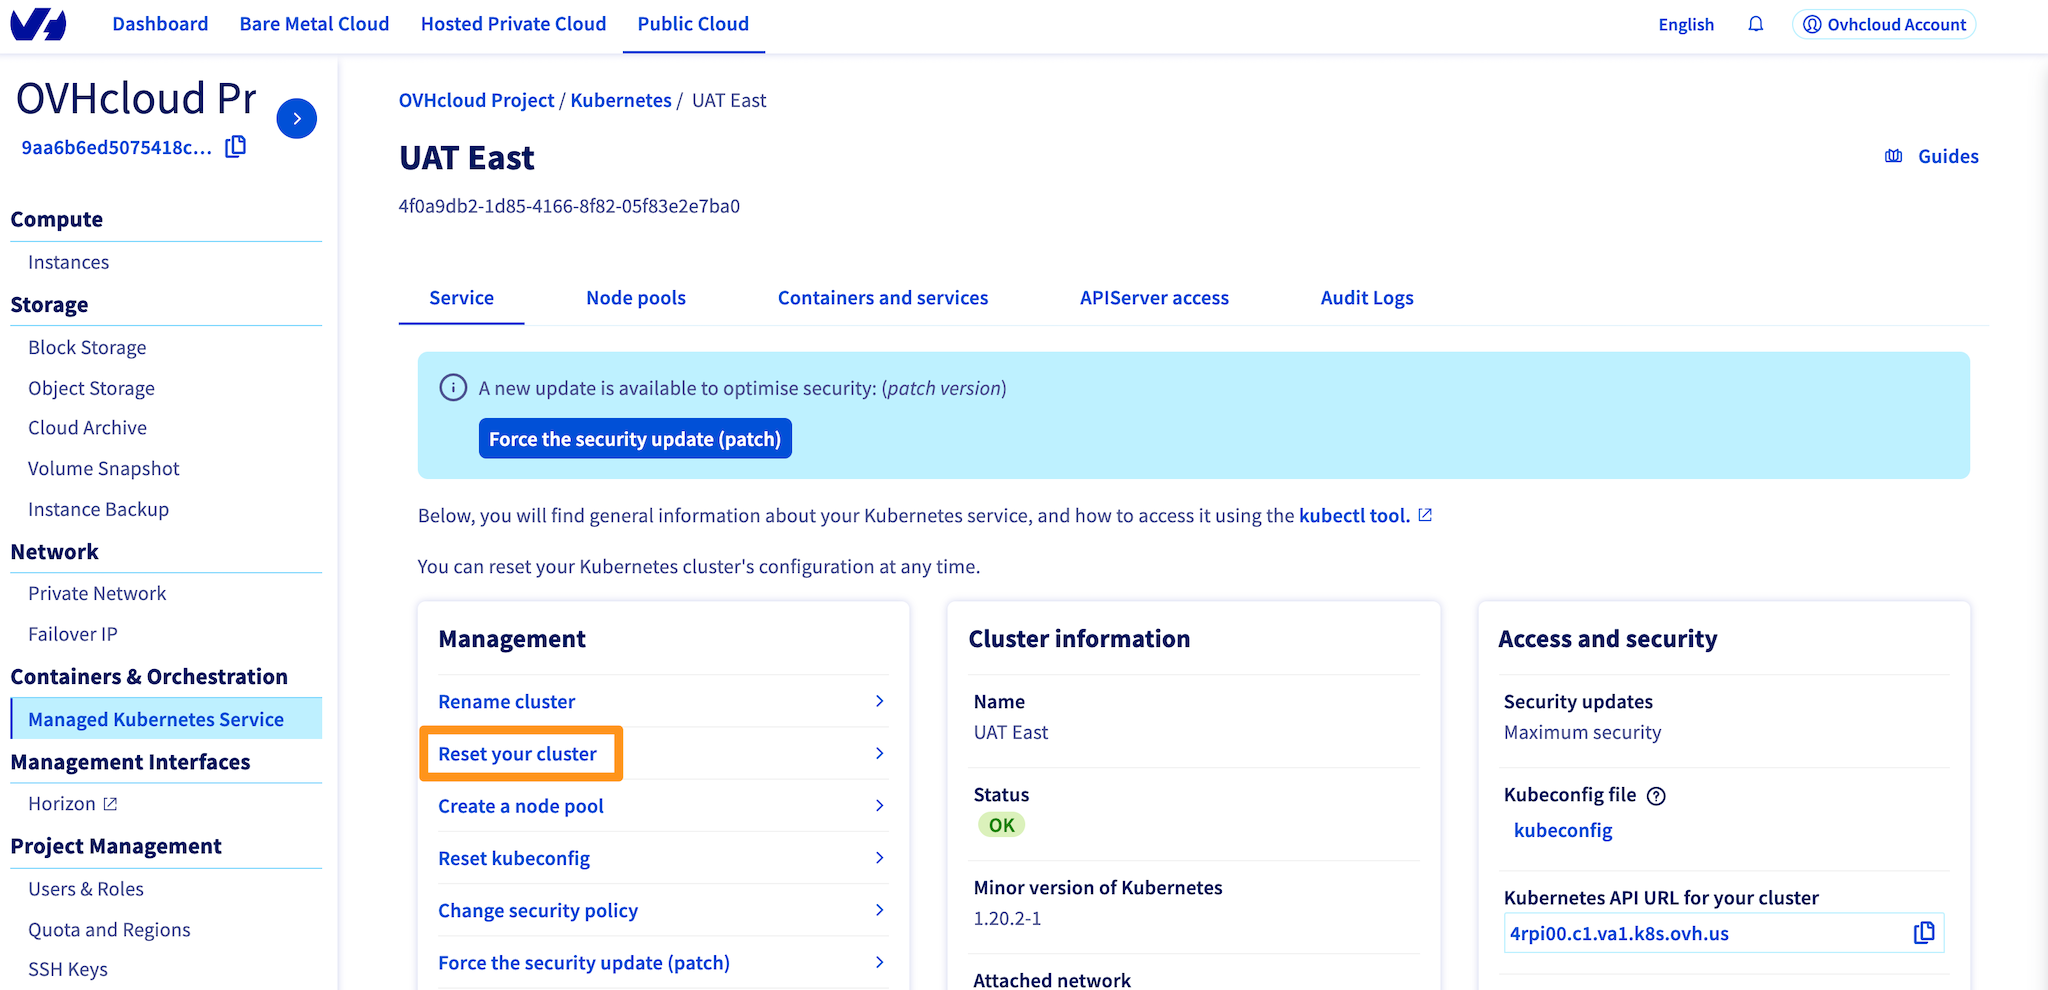This screenshot has height=990, width=2048.
Task: Open SSH Keys in the sidebar
Action: click(67, 969)
